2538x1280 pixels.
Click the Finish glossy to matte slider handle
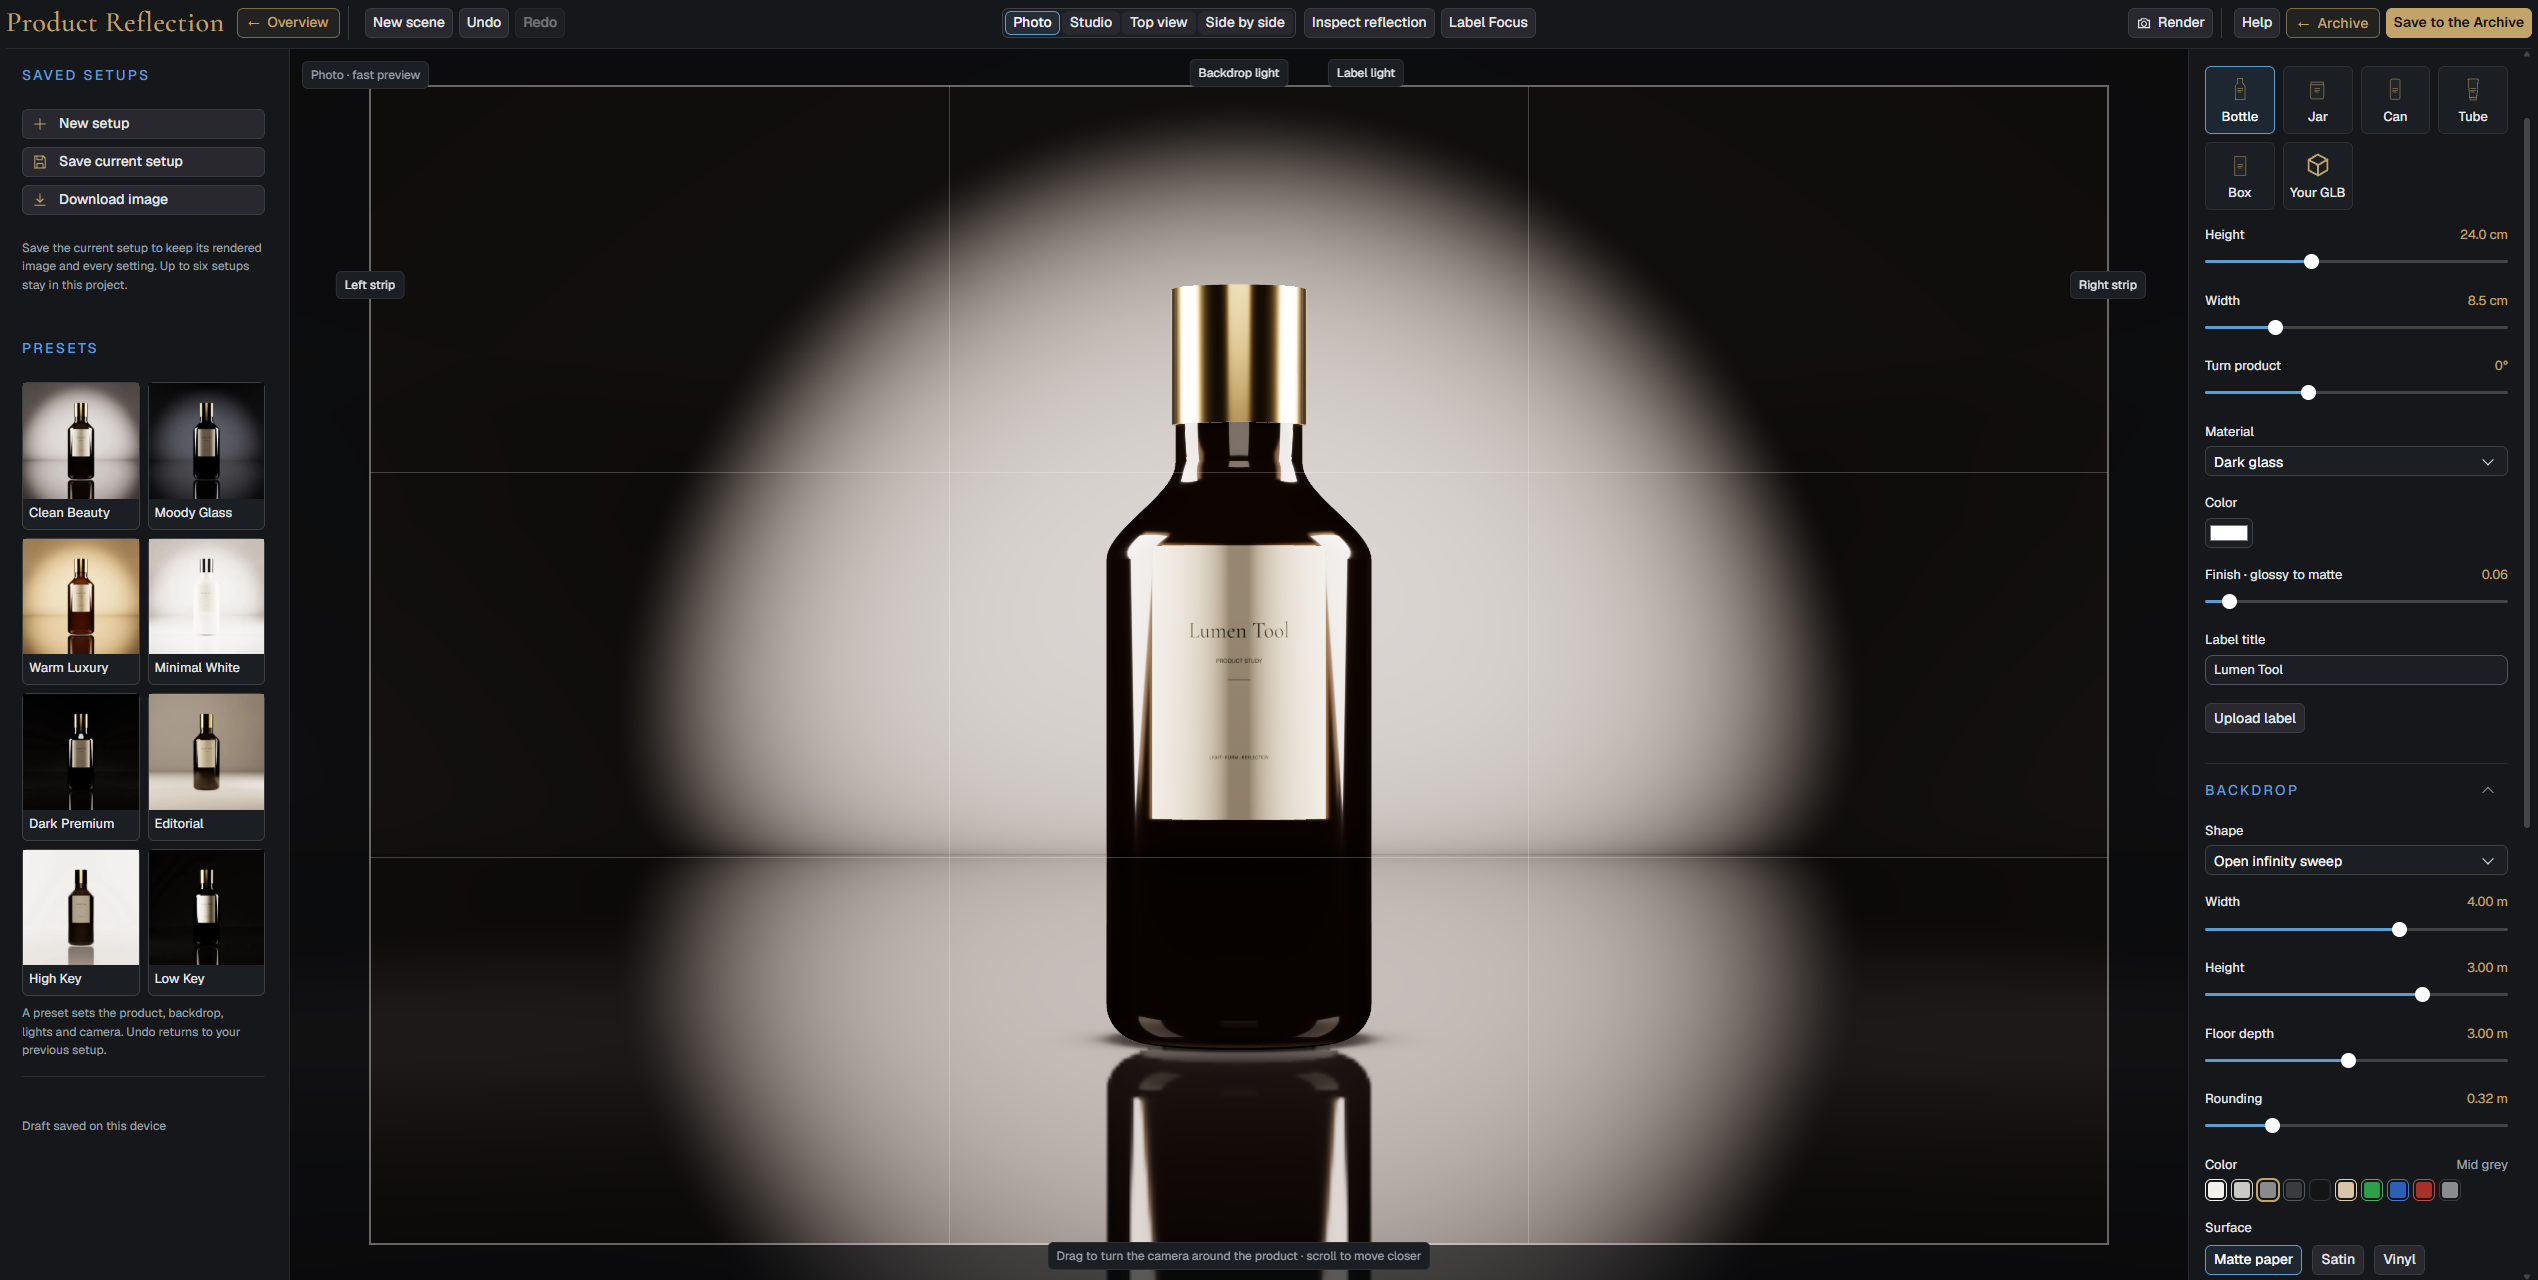click(x=2229, y=602)
